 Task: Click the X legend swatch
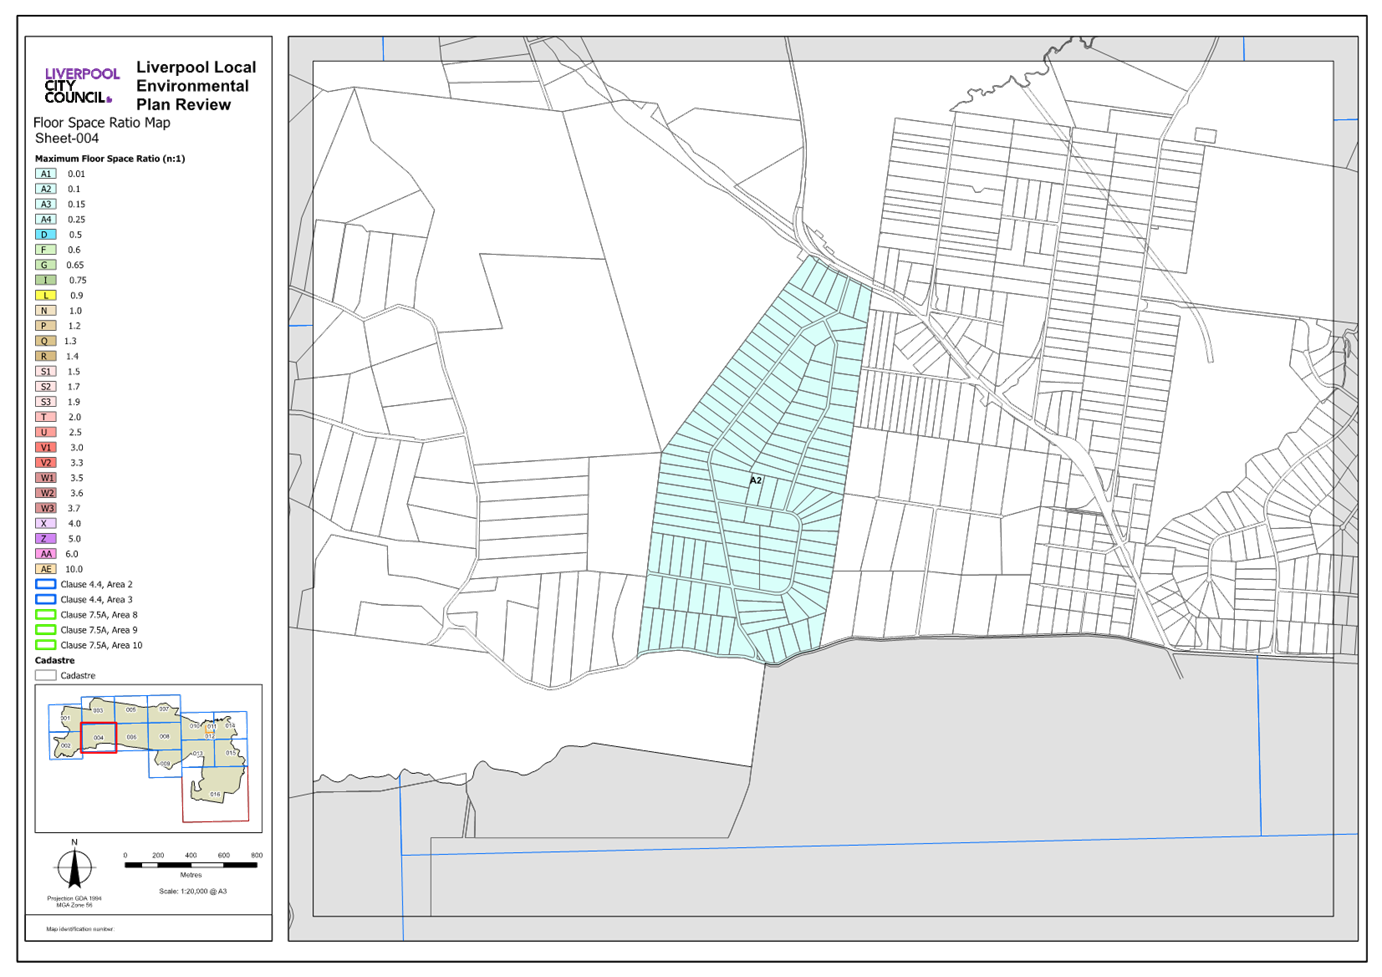(45, 524)
